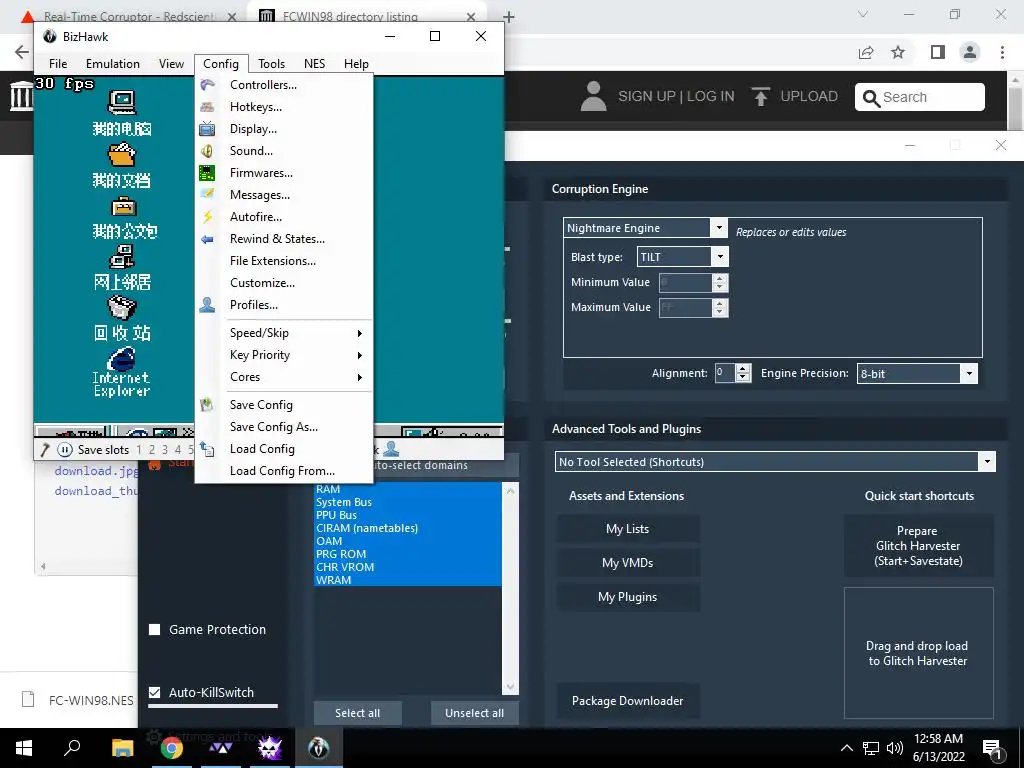Uncheck the Auto-KillSwitch checkbox
The height and width of the screenshot is (768, 1024).
click(155, 692)
